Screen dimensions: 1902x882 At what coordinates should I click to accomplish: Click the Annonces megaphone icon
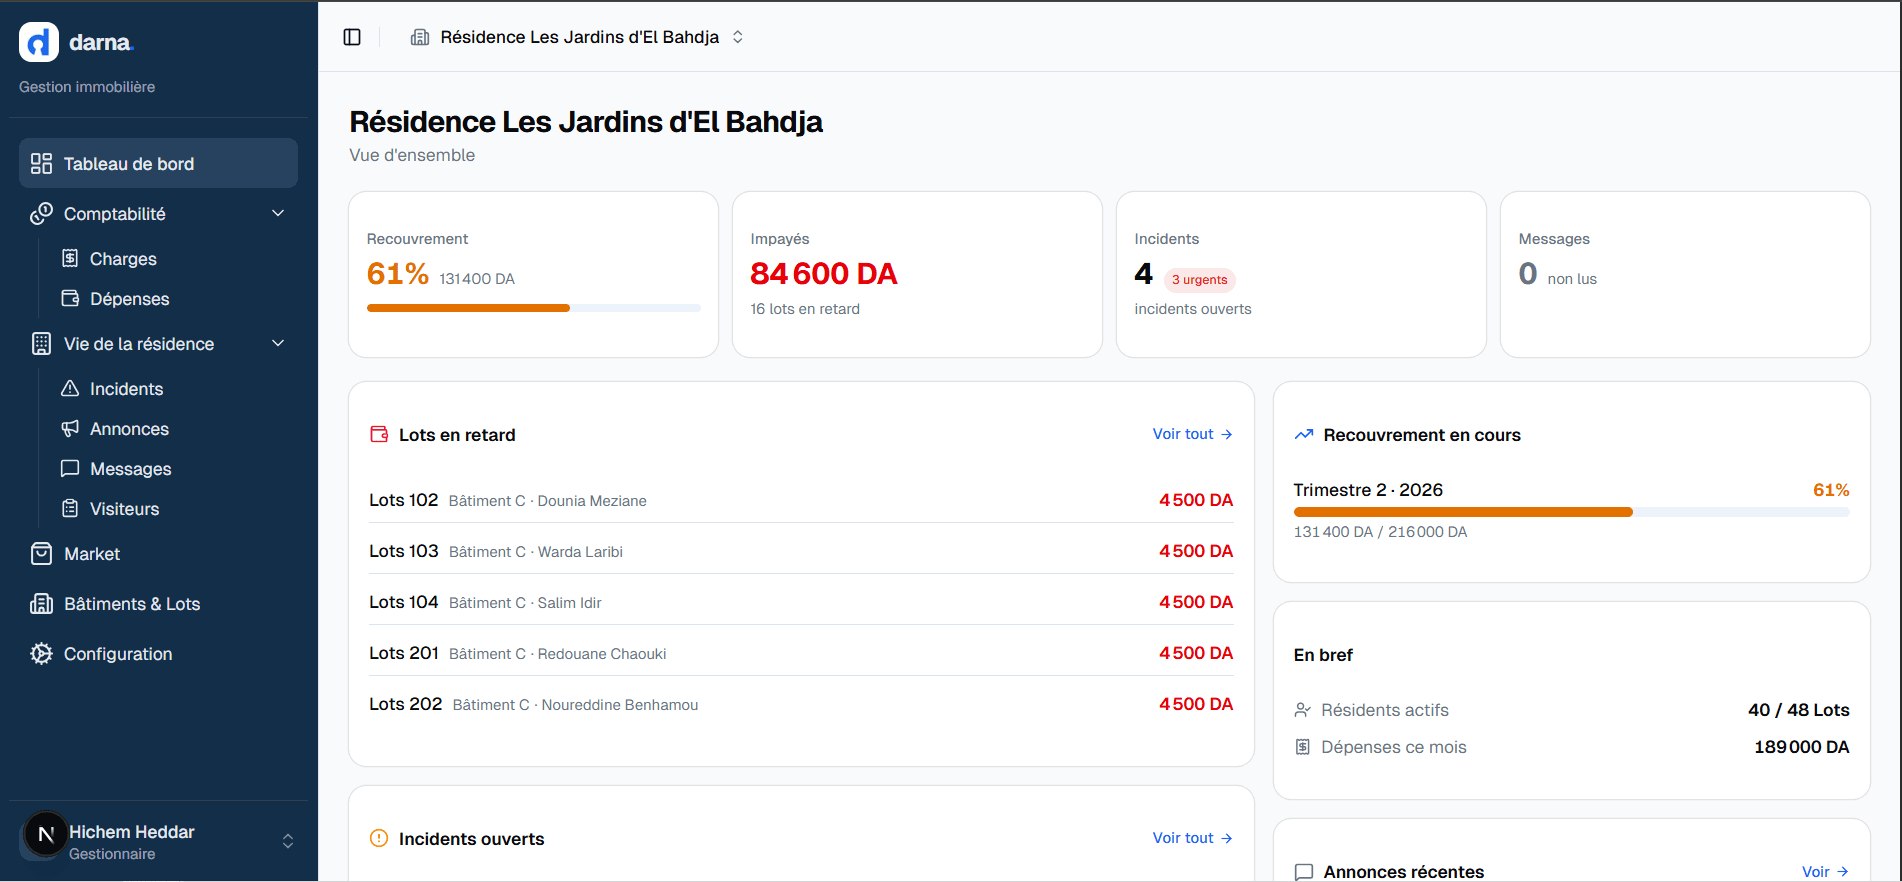(x=70, y=428)
